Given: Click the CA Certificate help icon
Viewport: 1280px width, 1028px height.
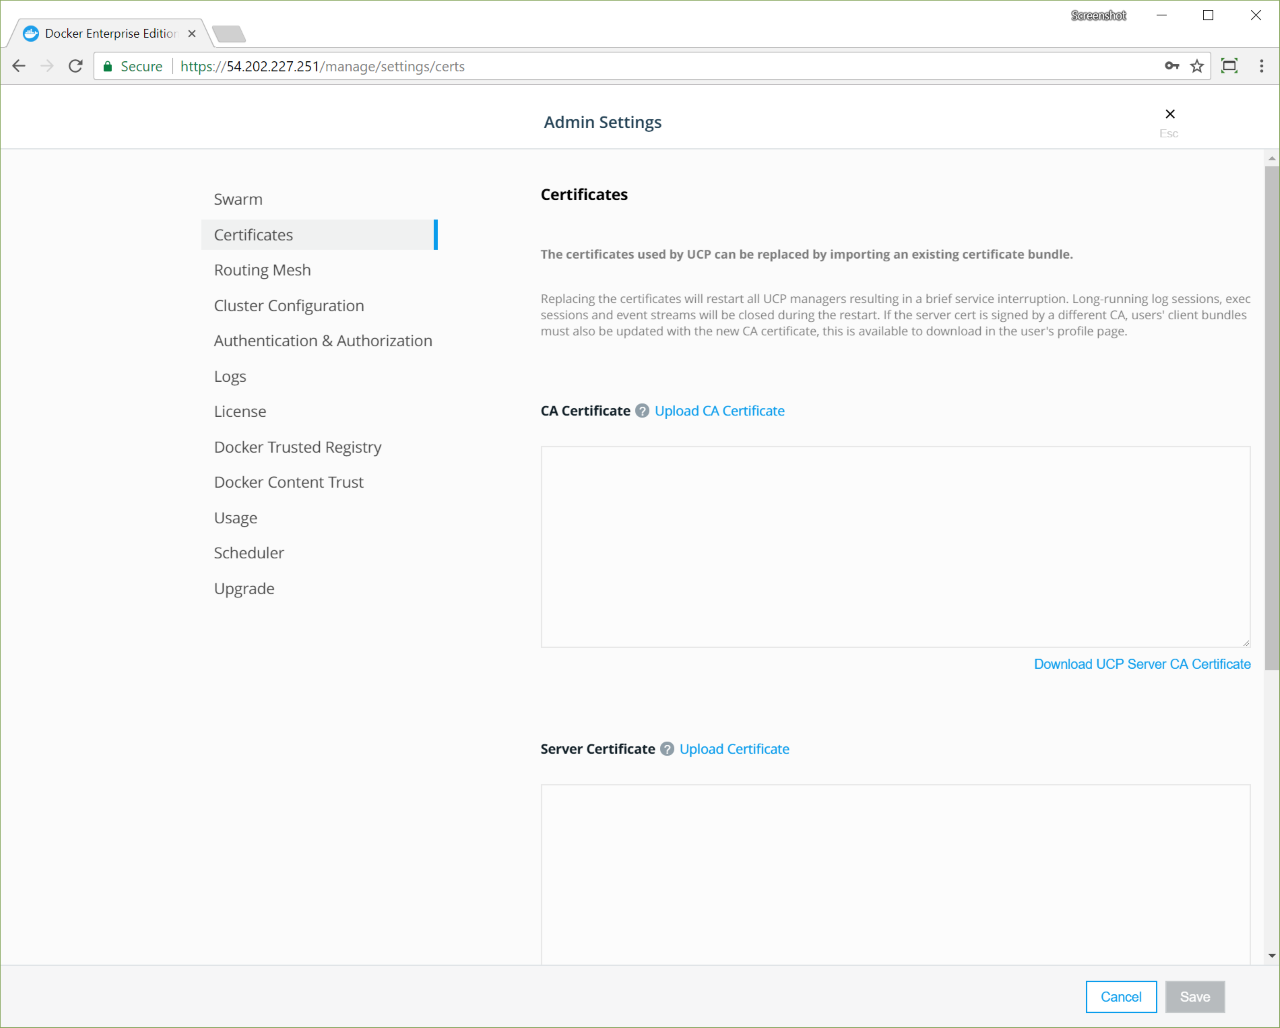Looking at the screenshot, I should (x=642, y=411).
